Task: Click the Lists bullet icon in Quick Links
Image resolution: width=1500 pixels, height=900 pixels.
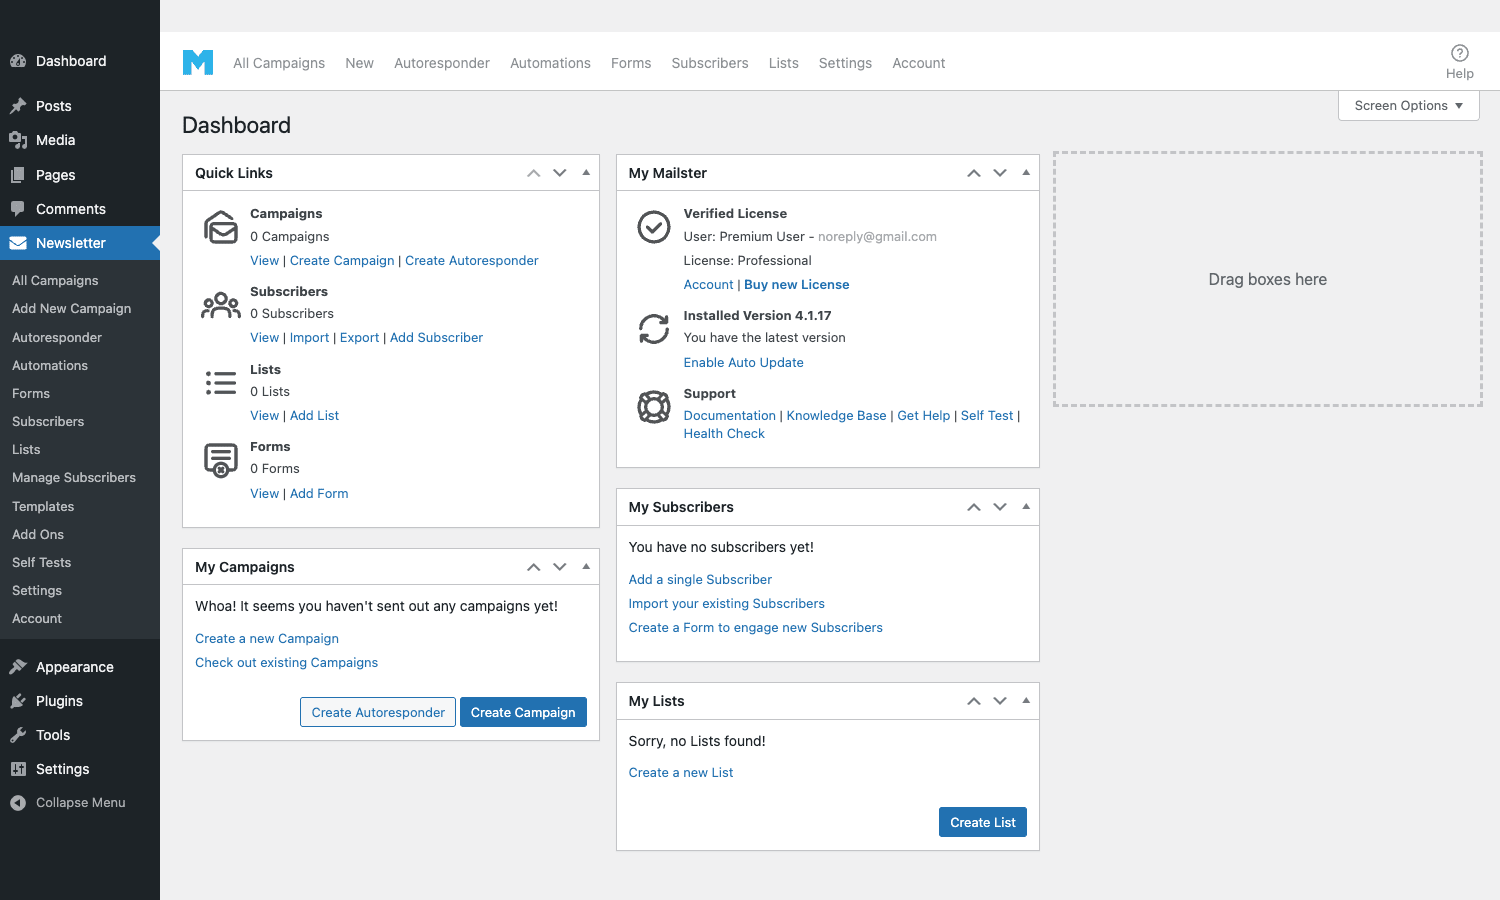Action: (221, 382)
